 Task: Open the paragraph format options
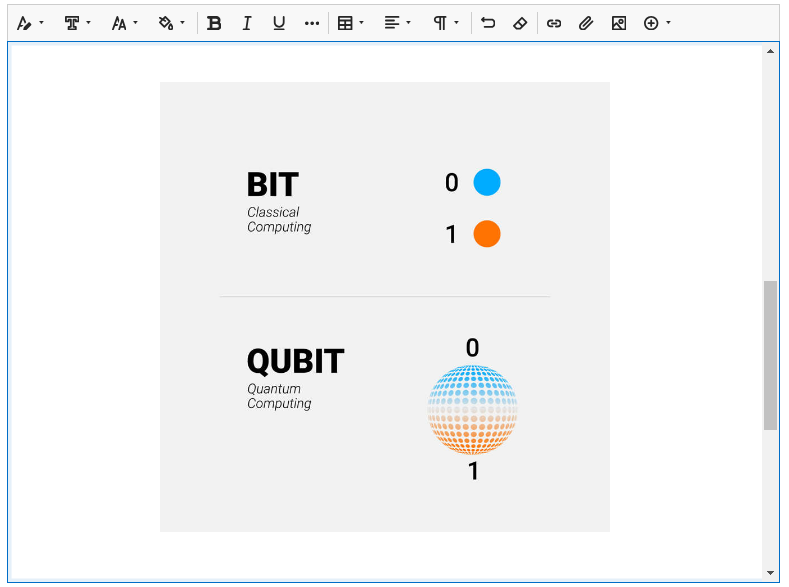click(445, 23)
